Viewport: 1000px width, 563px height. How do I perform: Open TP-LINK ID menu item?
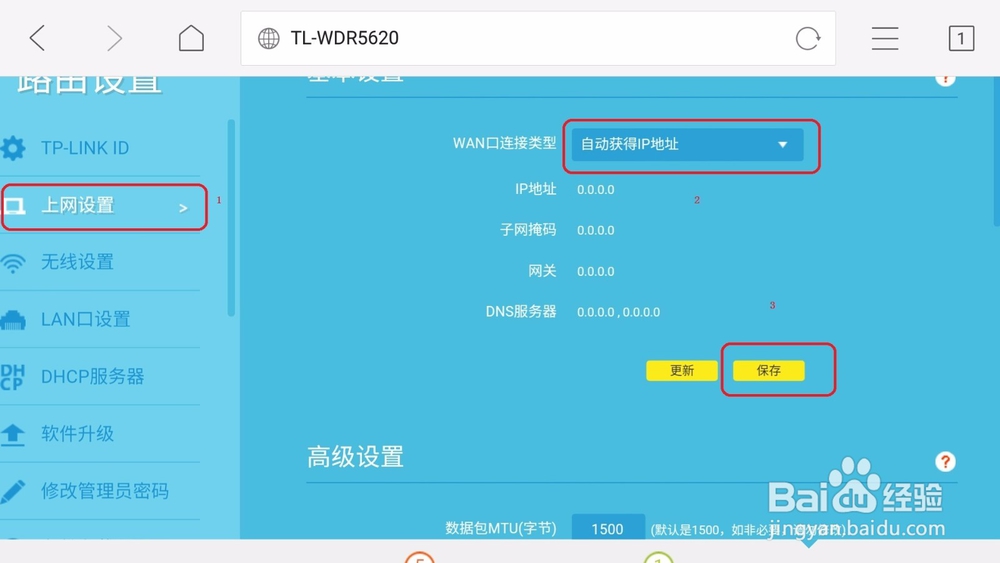pos(100,148)
